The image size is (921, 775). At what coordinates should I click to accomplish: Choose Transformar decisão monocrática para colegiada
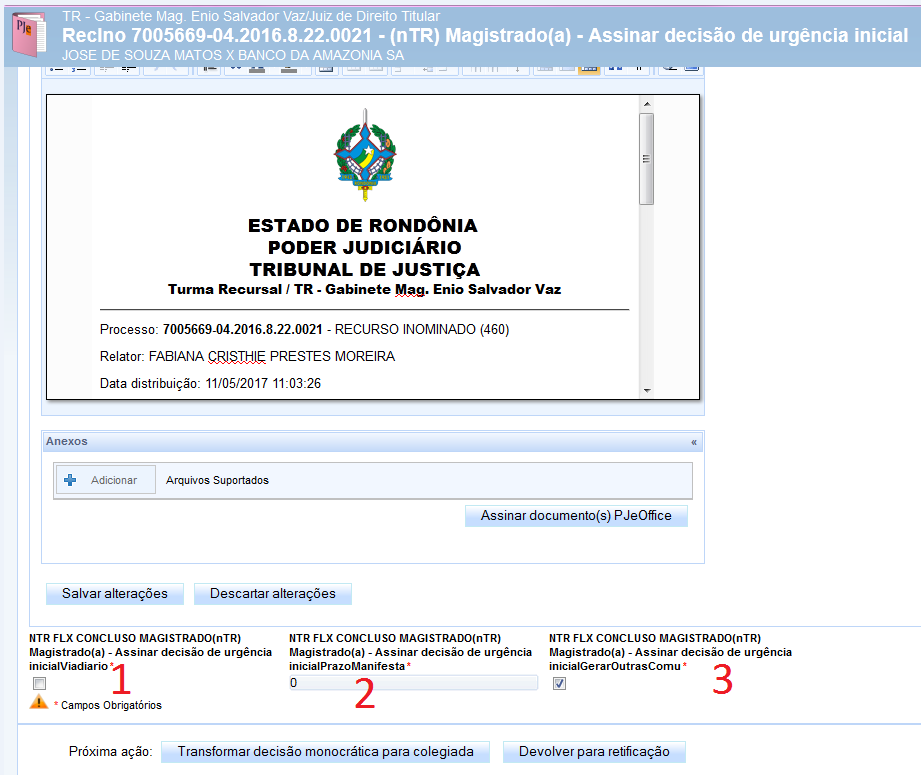pos(325,752)
